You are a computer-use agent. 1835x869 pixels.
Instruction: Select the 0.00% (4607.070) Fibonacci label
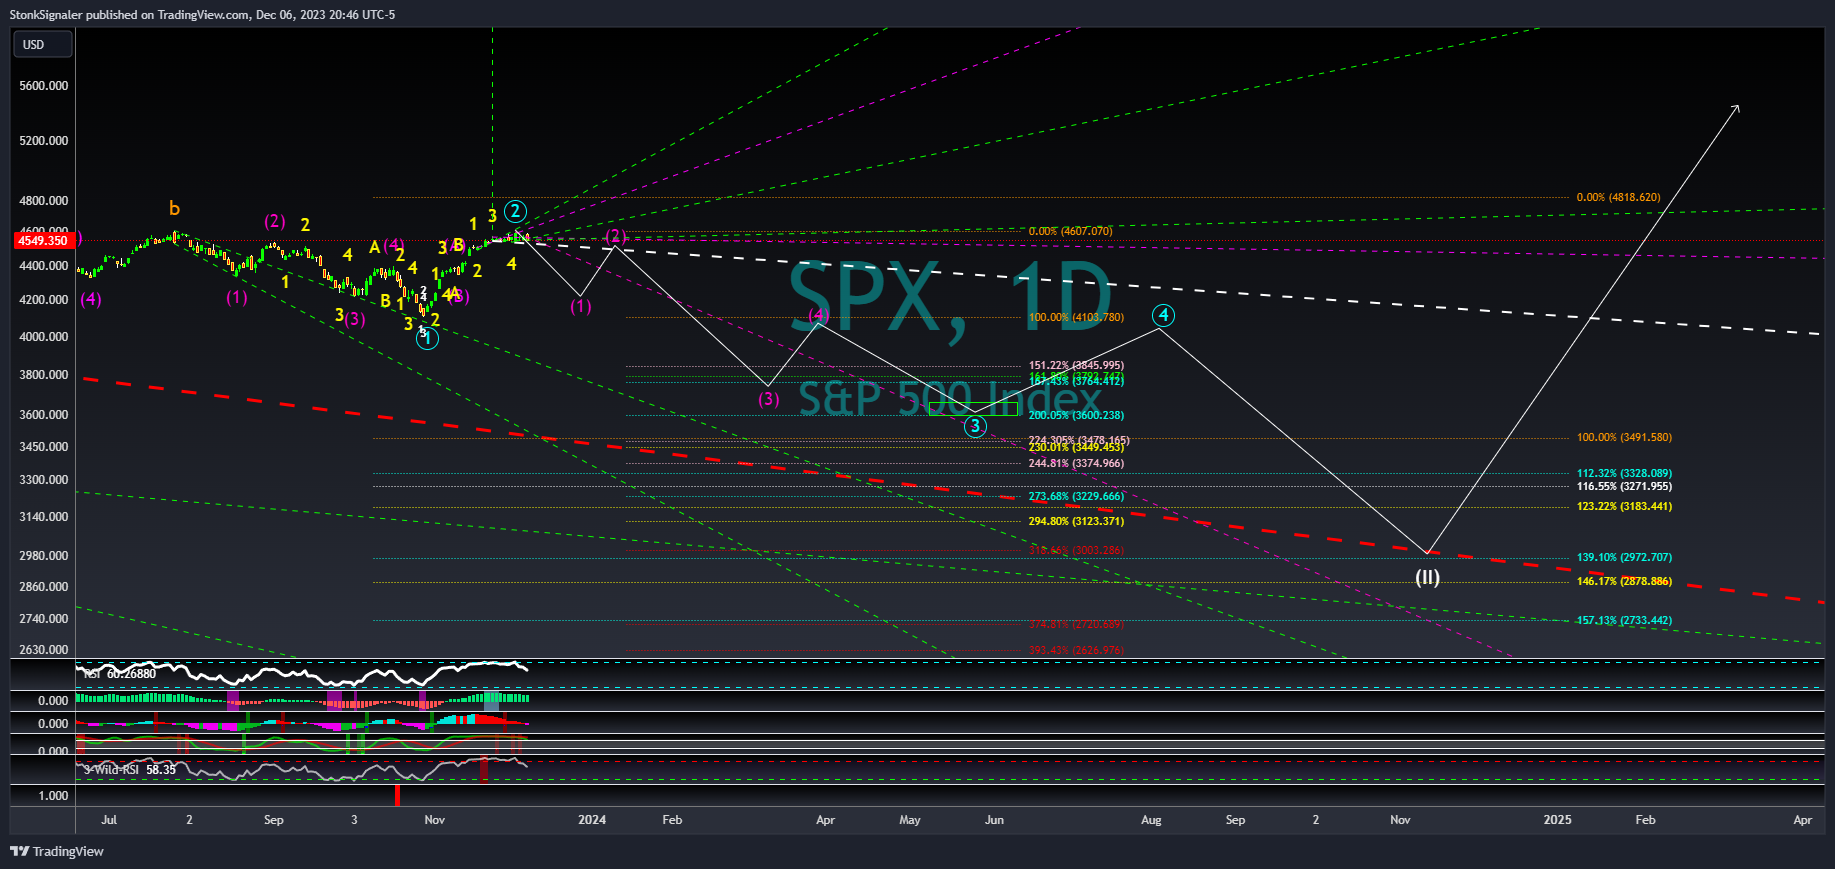pos(1070,231)
